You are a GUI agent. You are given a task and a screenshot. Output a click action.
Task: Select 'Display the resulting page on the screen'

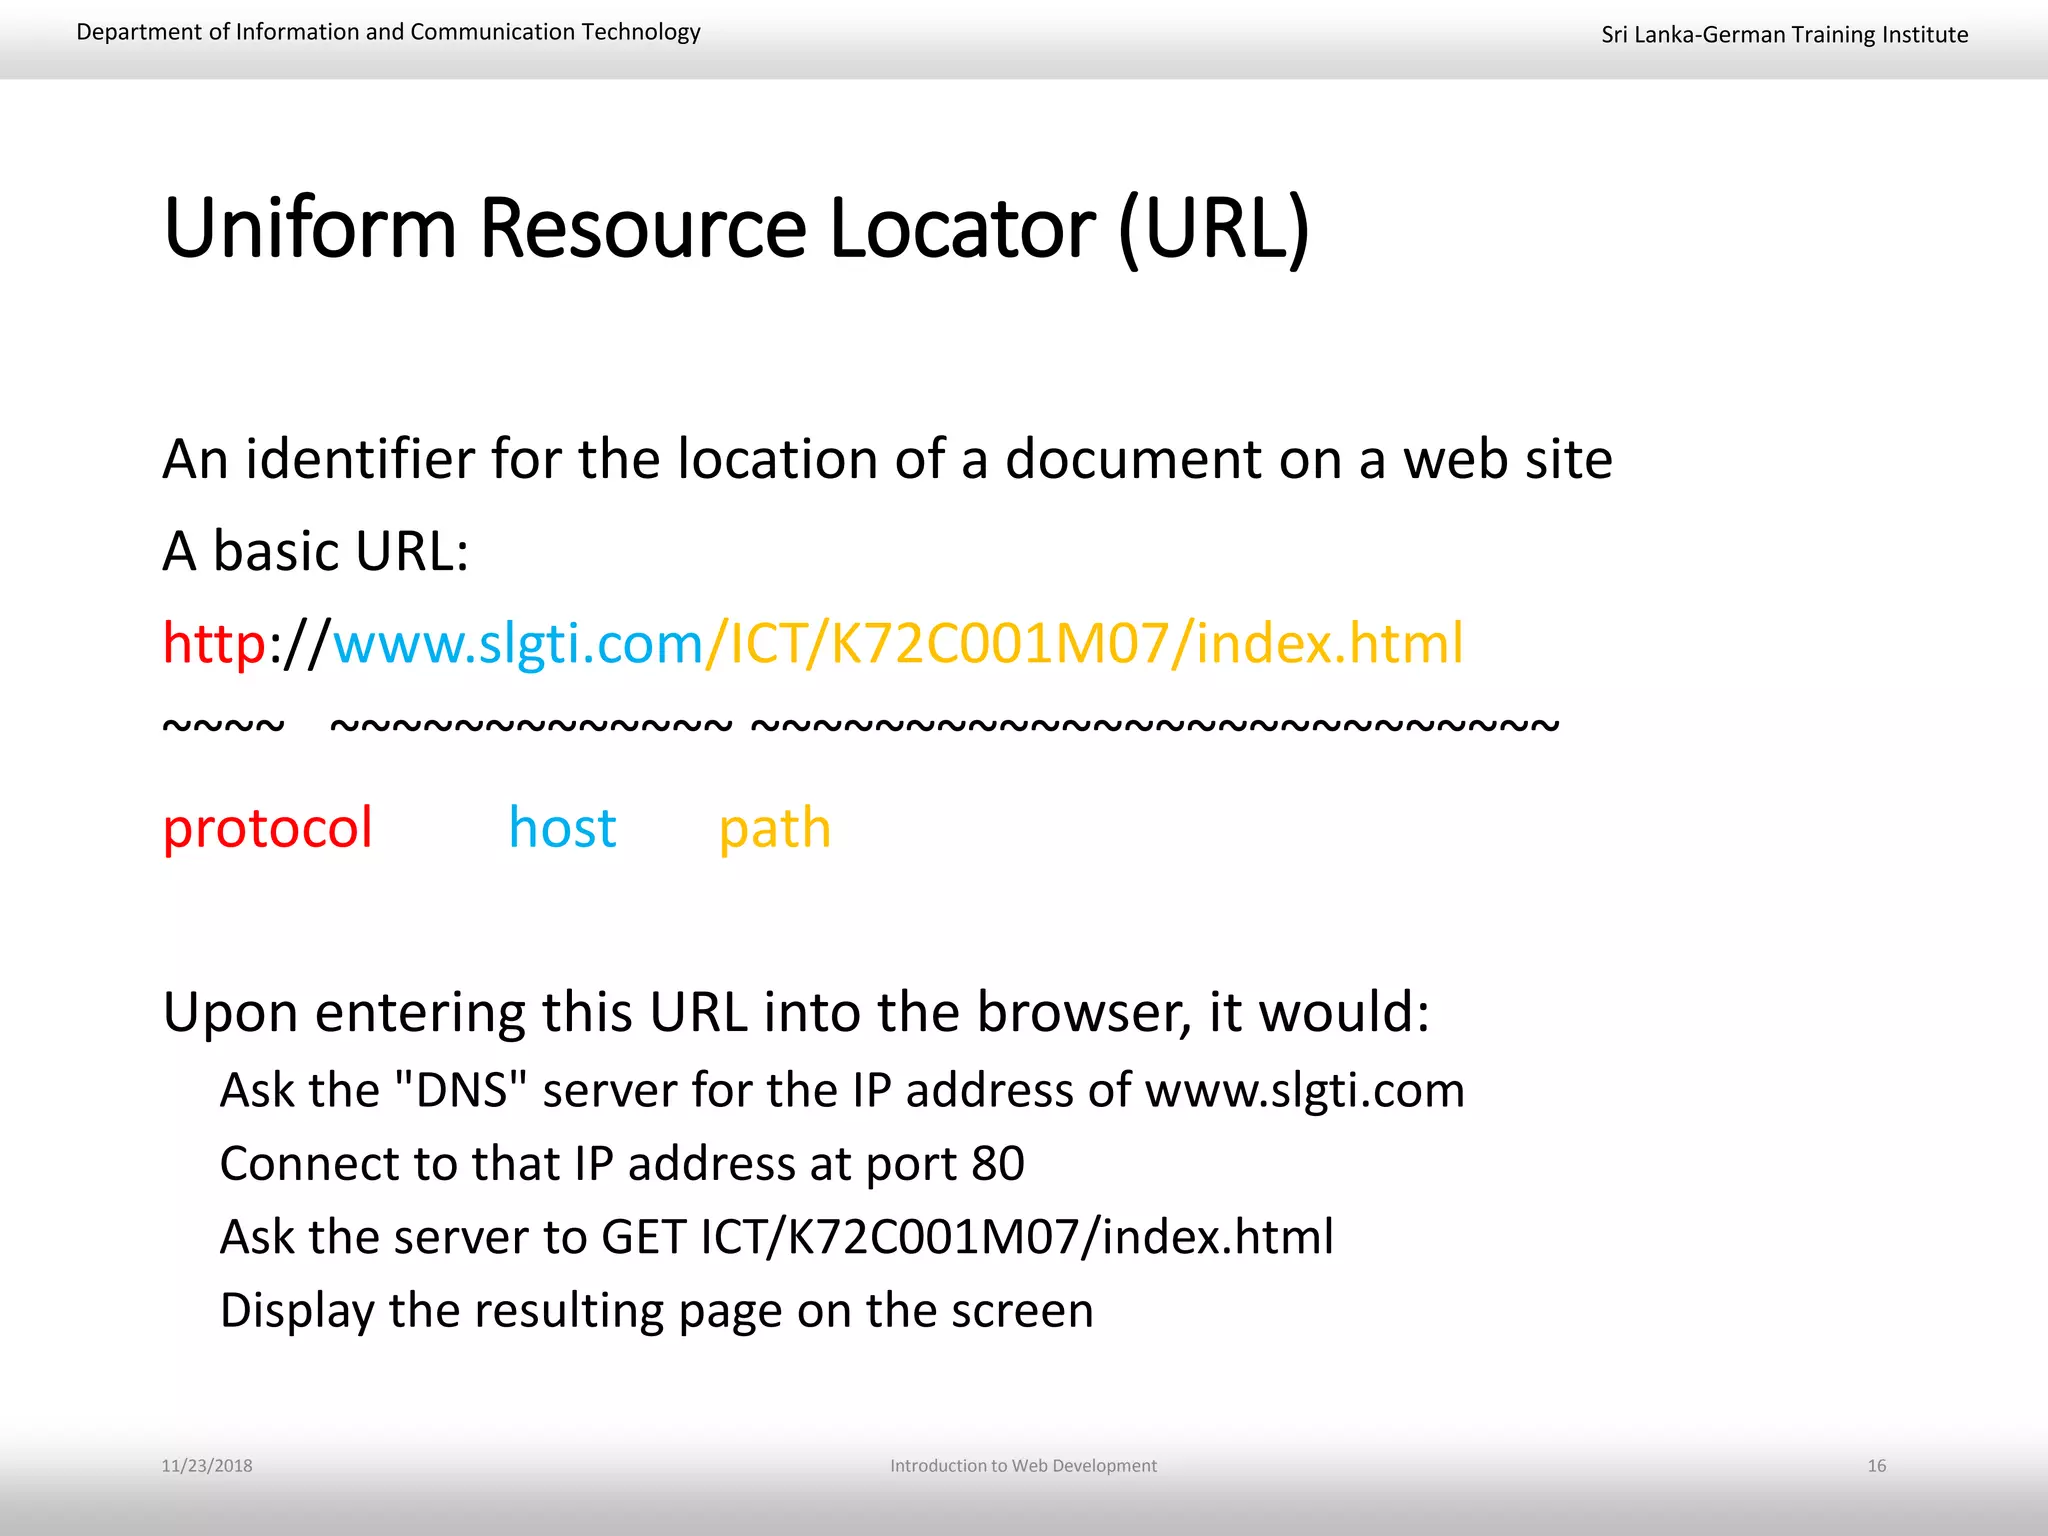[x=657, y=1311]
